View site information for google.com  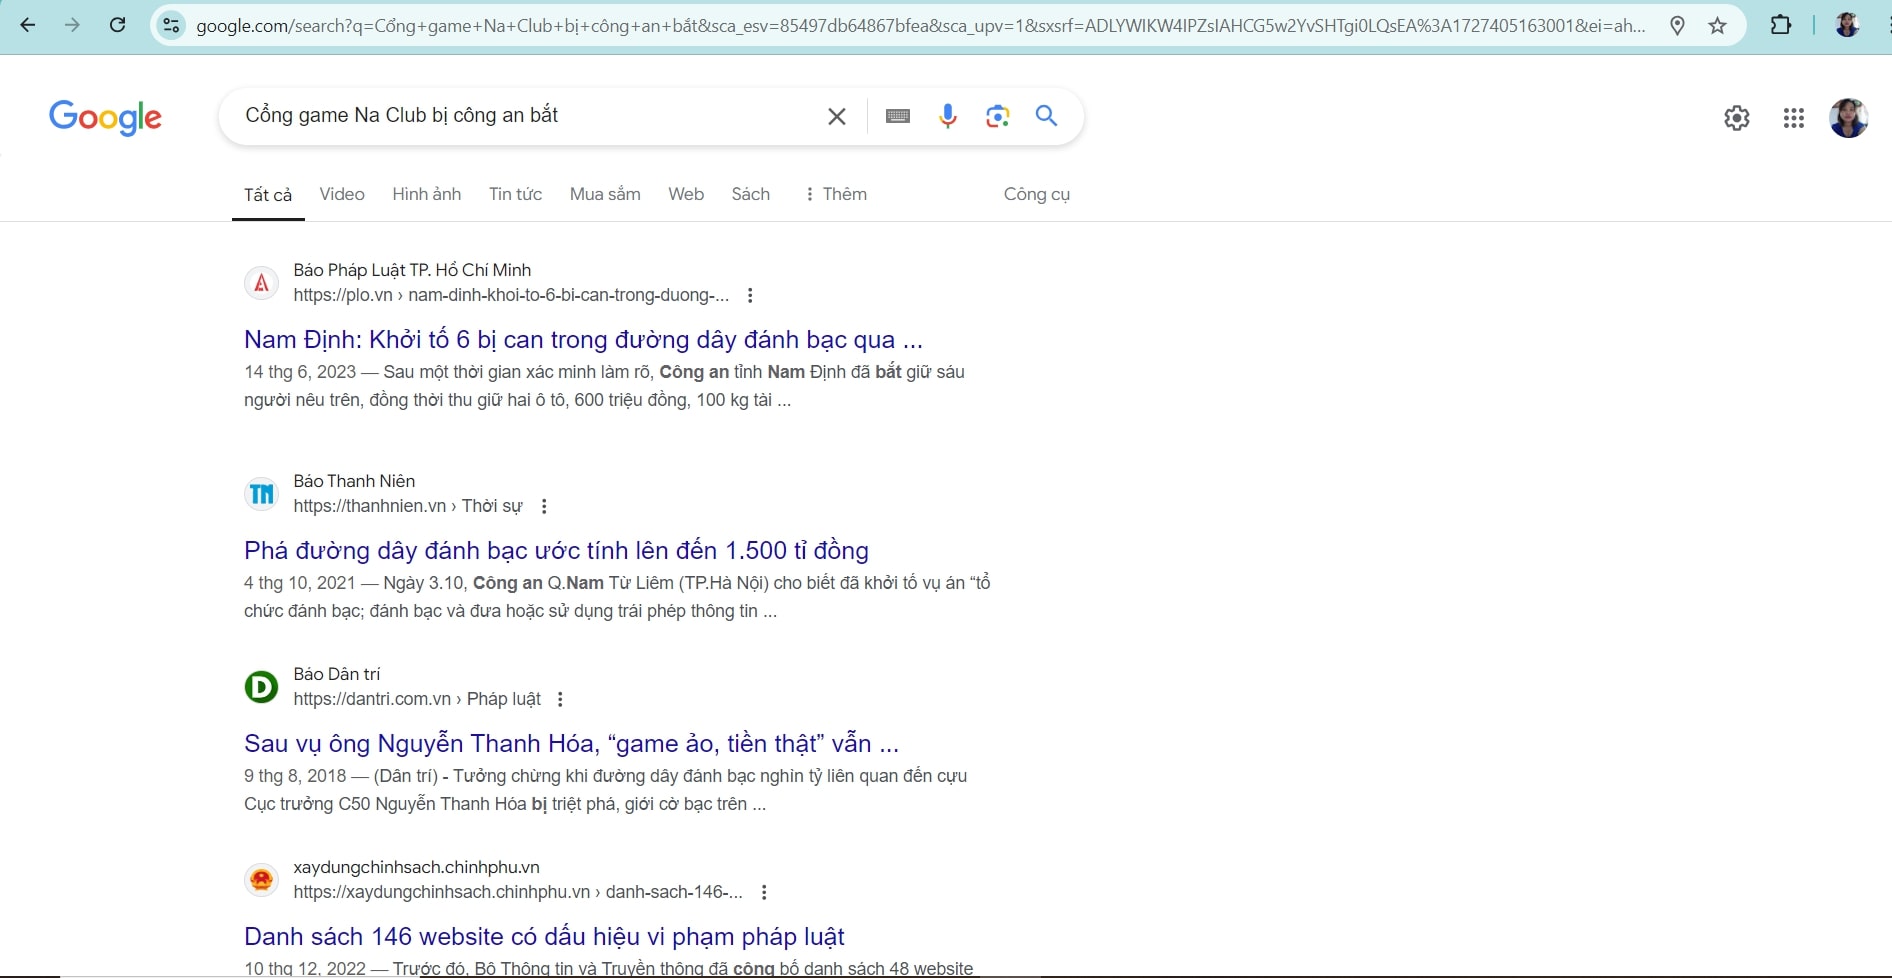tap(172, 26)
